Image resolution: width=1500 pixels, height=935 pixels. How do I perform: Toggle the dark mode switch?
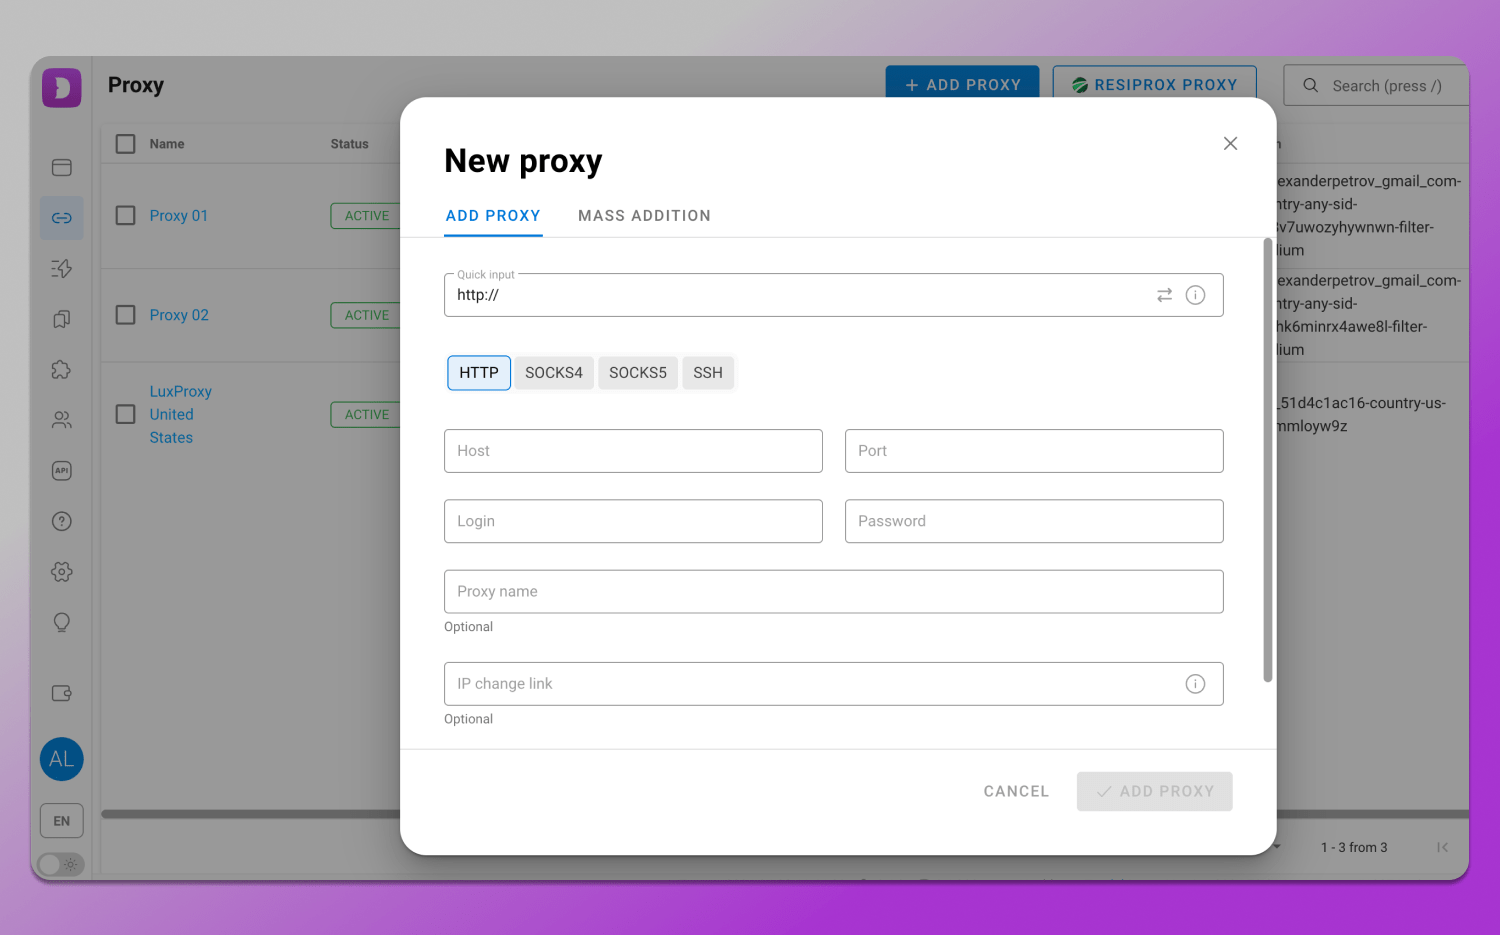61,864
